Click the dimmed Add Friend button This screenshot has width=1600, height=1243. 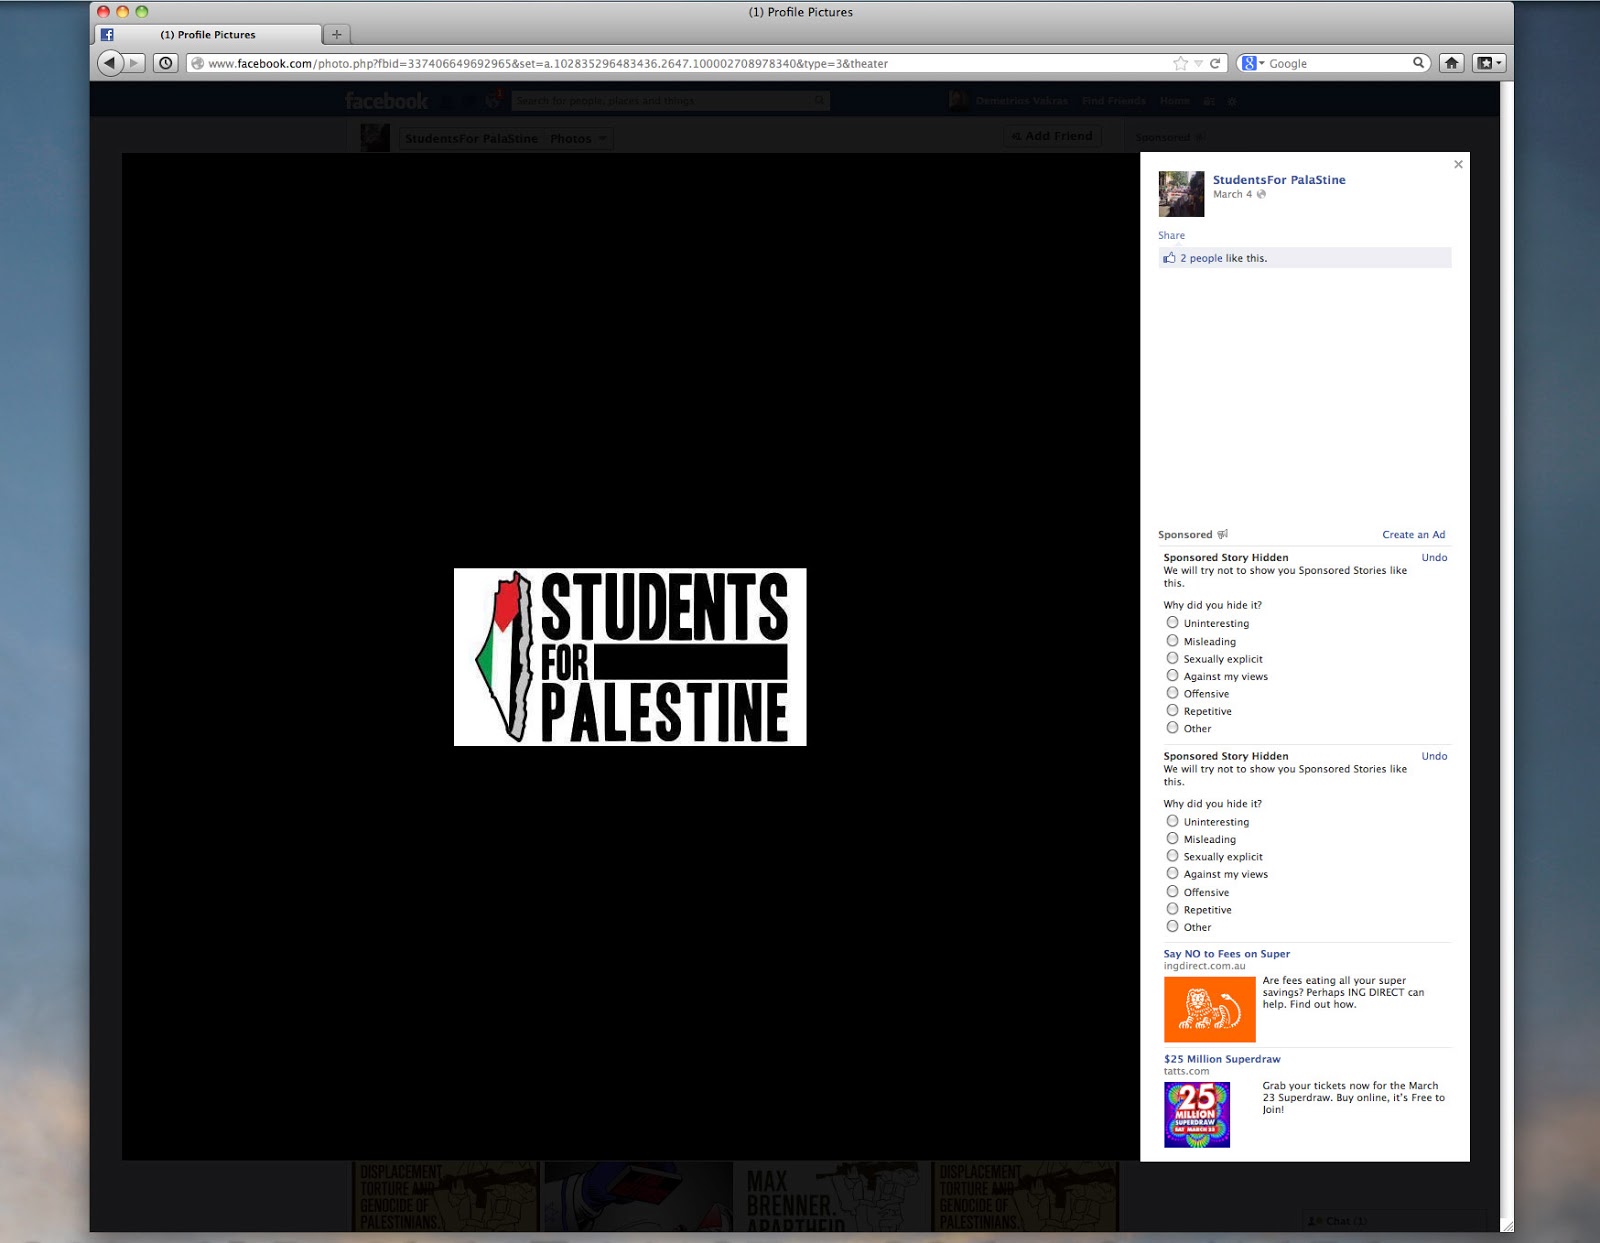pyautogui.click(x=1052, y=136)
